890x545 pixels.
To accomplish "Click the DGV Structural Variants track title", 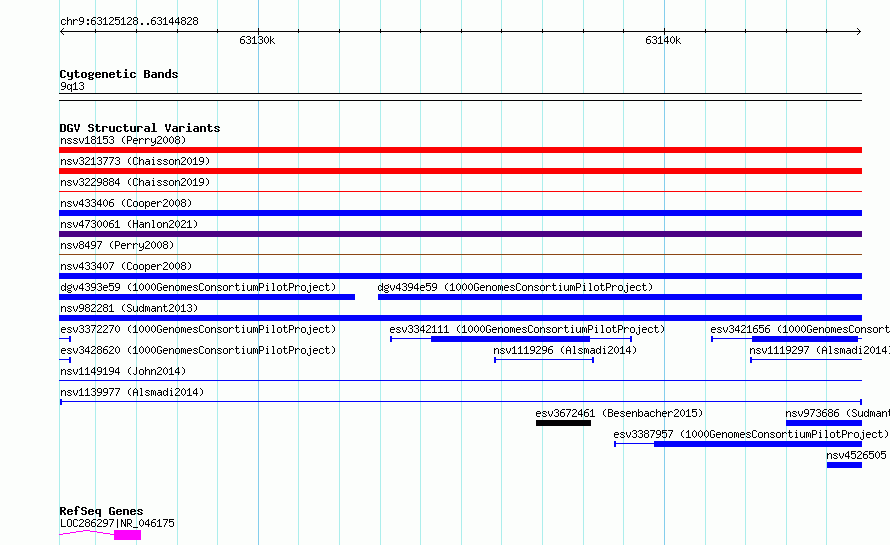I will click(x=140, y=128).
